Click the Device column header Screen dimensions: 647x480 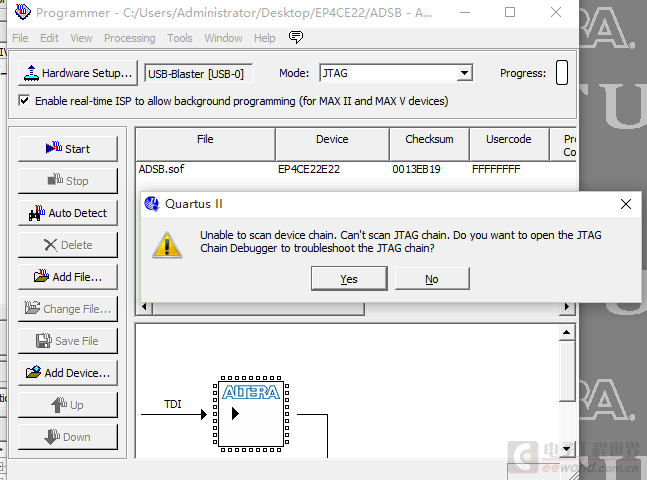[x=332, y=144]
